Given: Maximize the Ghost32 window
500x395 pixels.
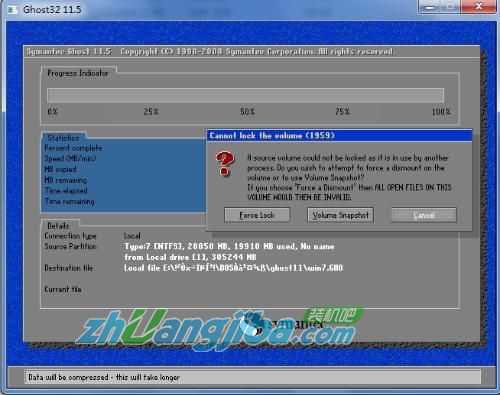Looking at the screenshot, I should click(451, 6).
